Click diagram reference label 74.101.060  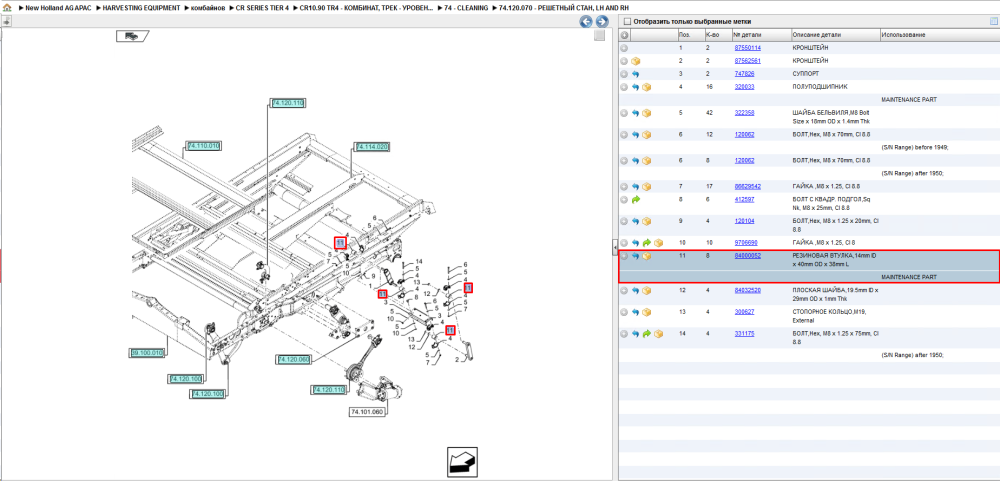pyautogui.click(x=367, y=412)
